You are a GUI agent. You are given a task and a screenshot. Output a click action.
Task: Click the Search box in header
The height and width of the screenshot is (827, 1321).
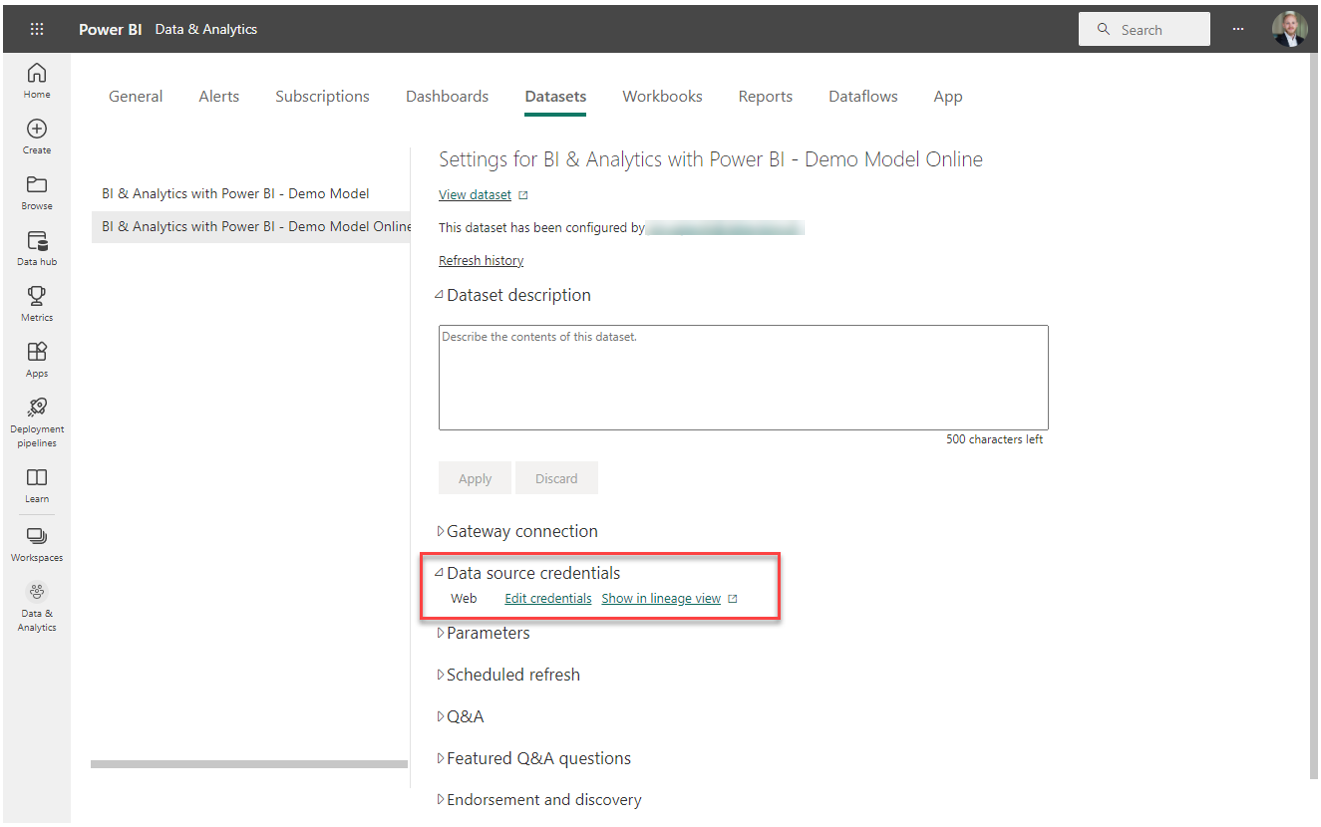(x=1144, y=29)
